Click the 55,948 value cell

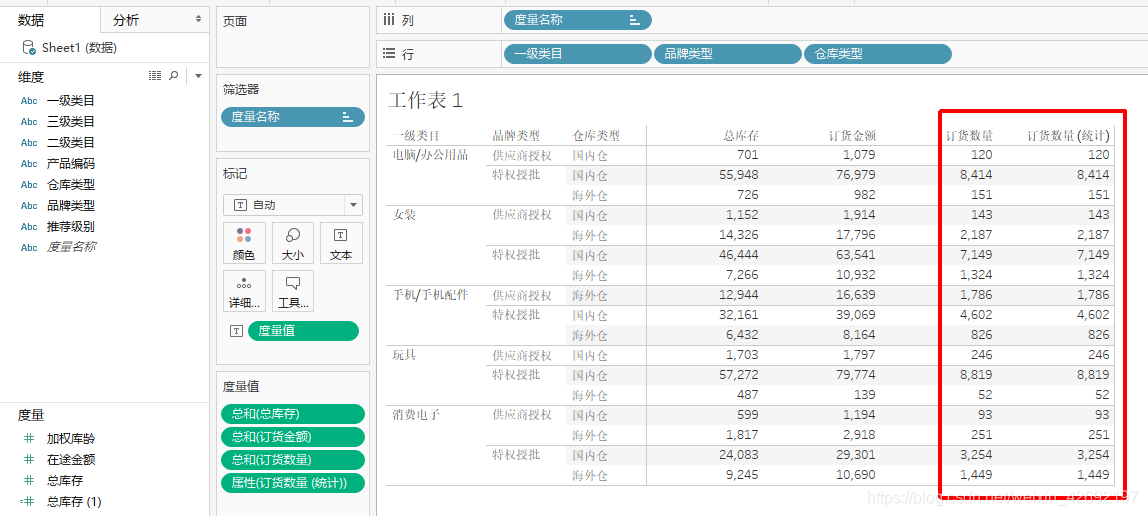tap(739, 175)
